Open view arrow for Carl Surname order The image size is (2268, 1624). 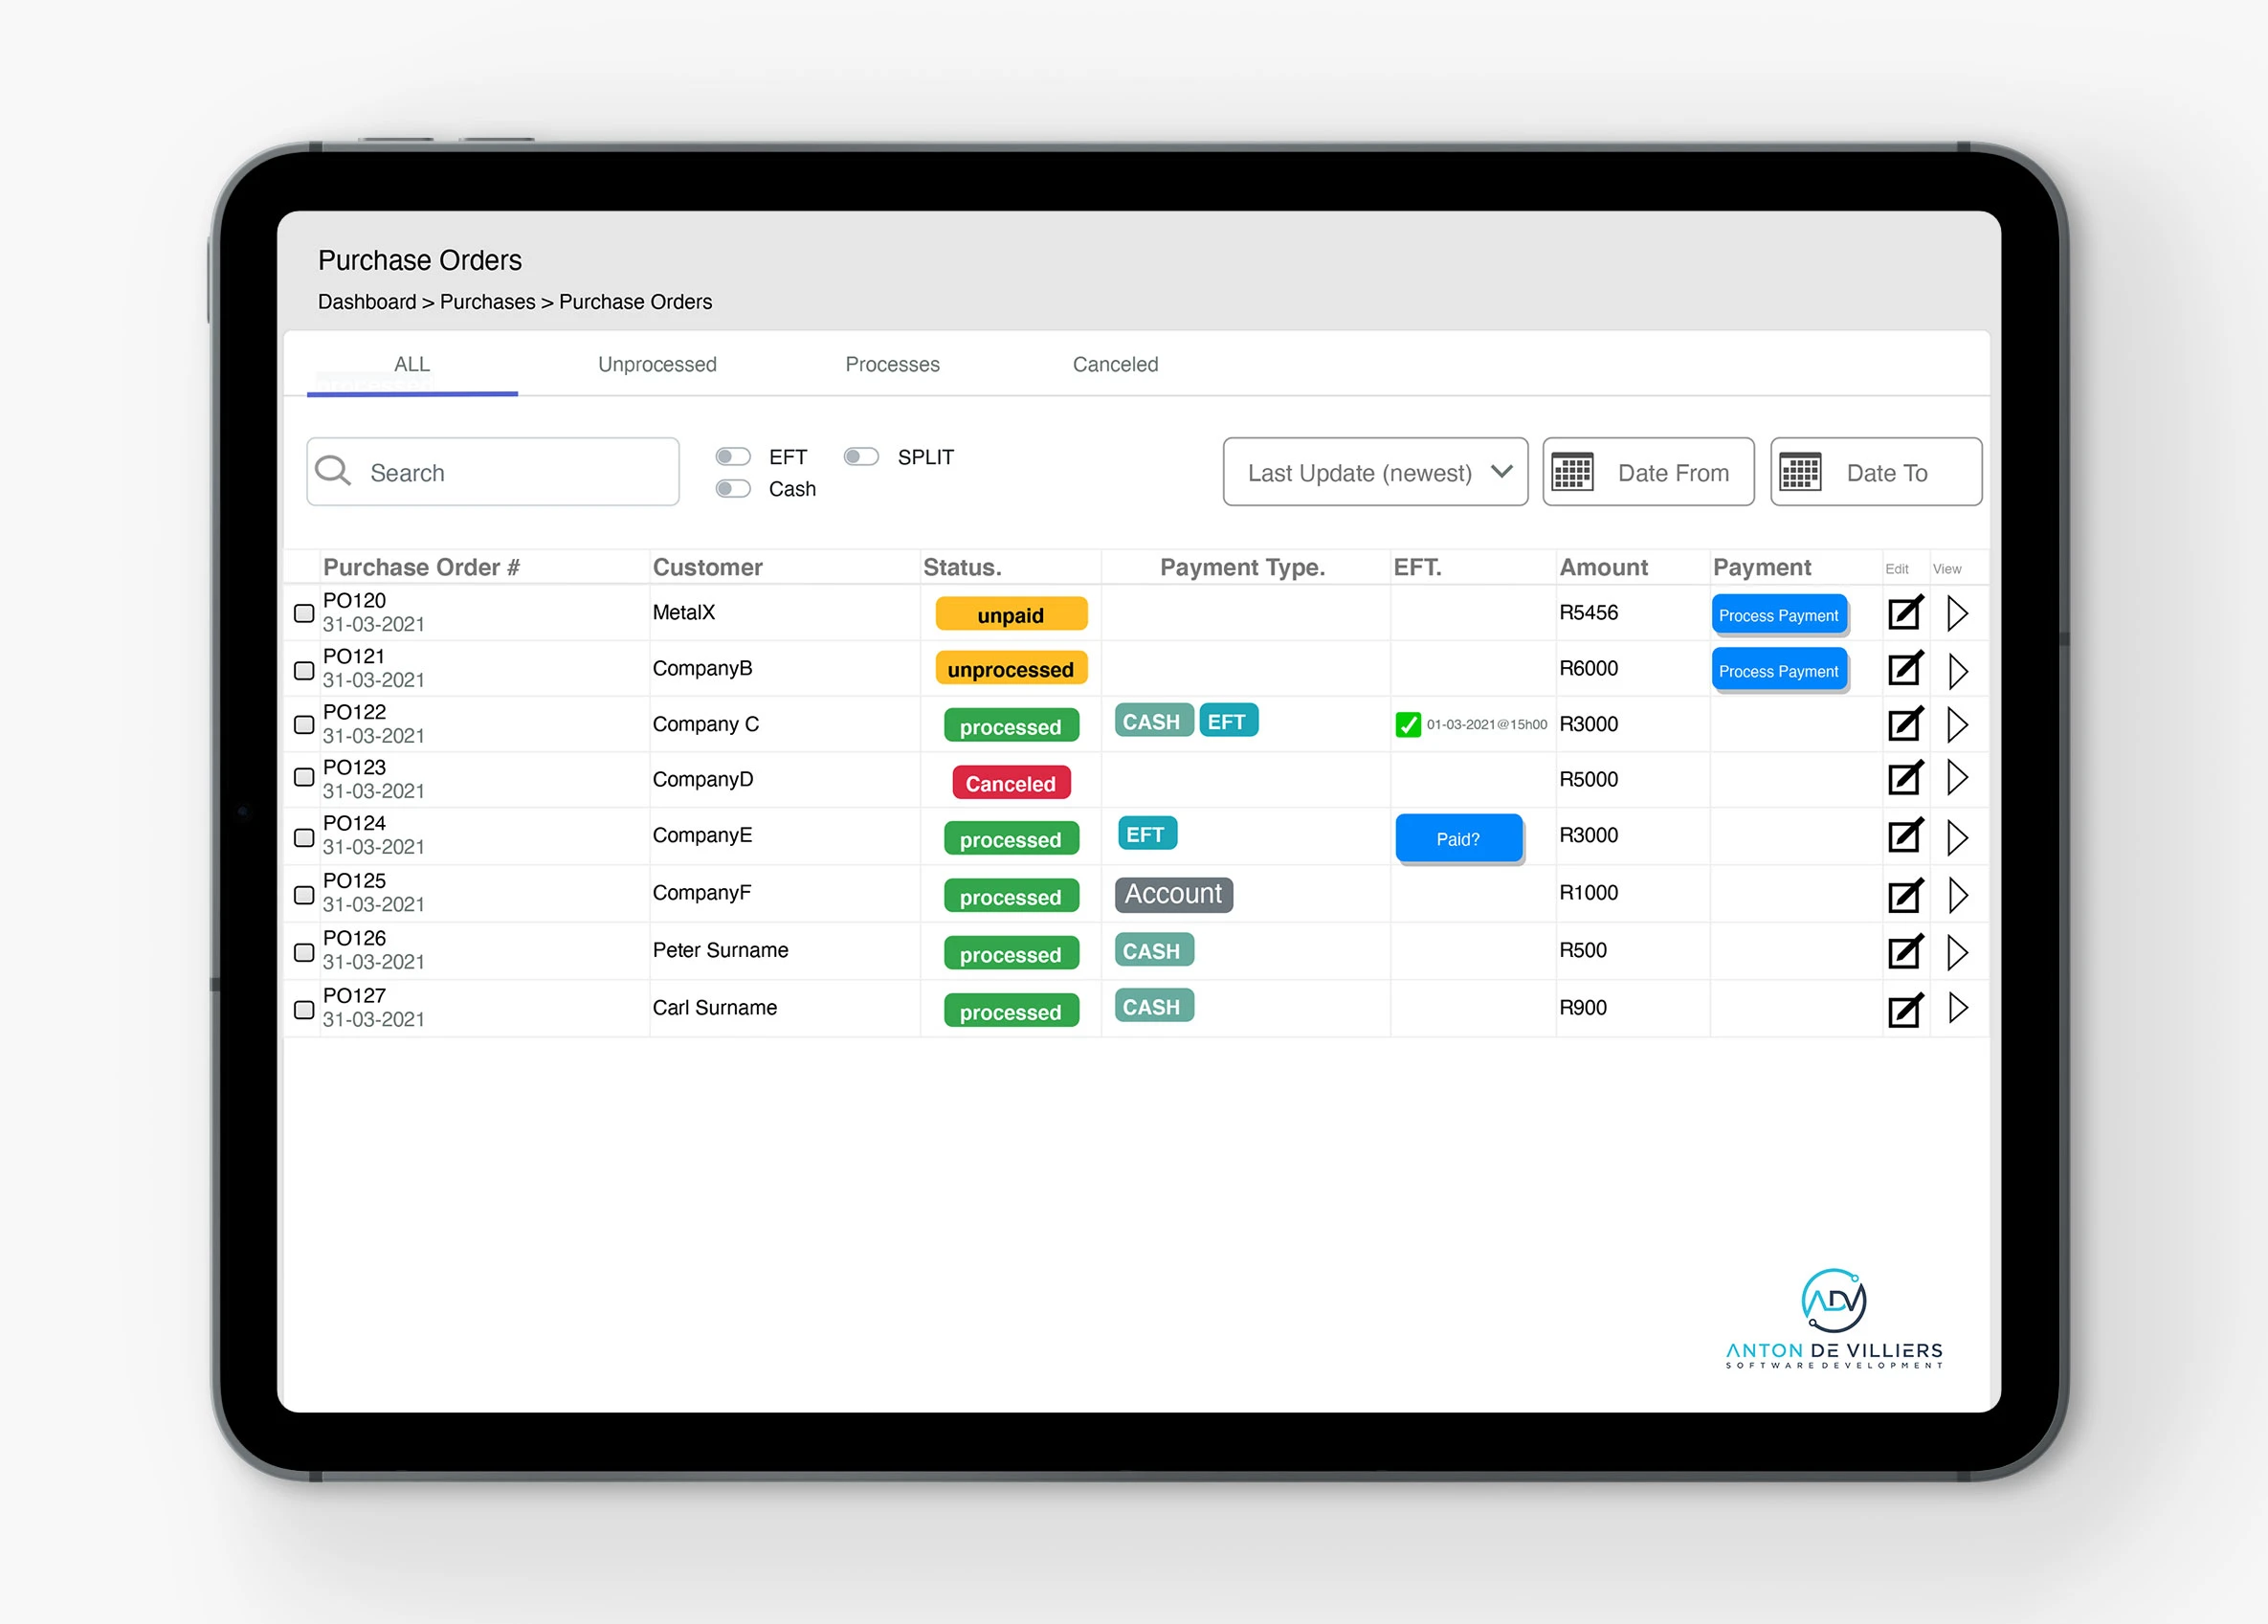pos(1957,1008)
